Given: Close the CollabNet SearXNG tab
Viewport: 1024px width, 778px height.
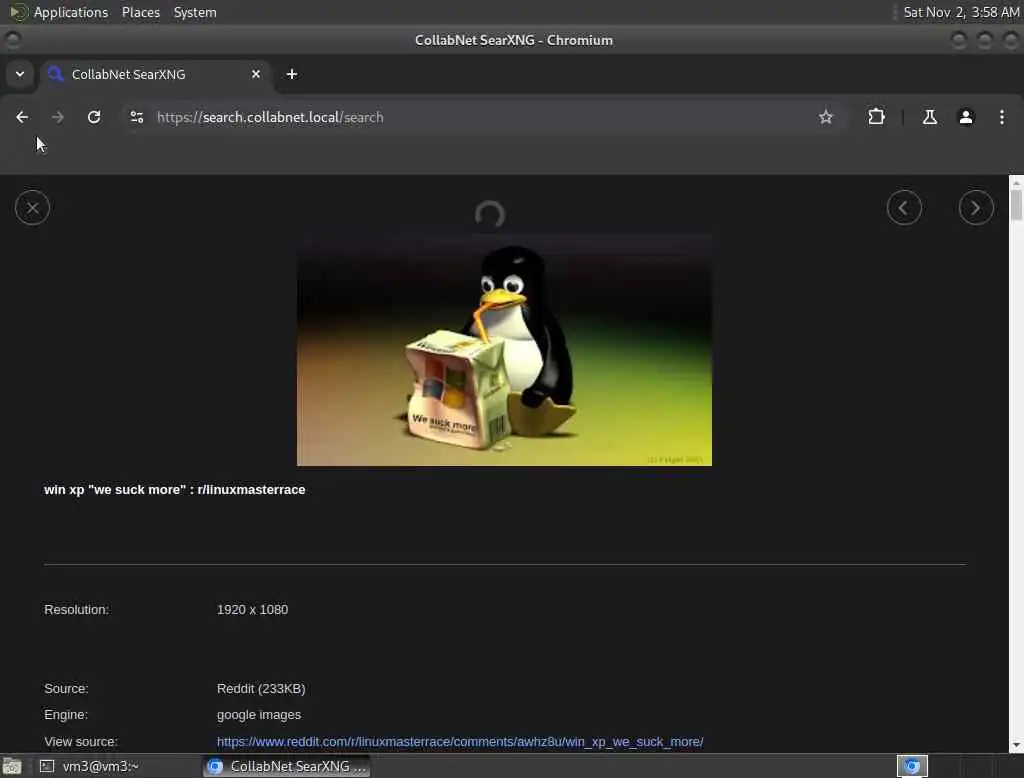Looking at the screenshot, I should point(256,74).
